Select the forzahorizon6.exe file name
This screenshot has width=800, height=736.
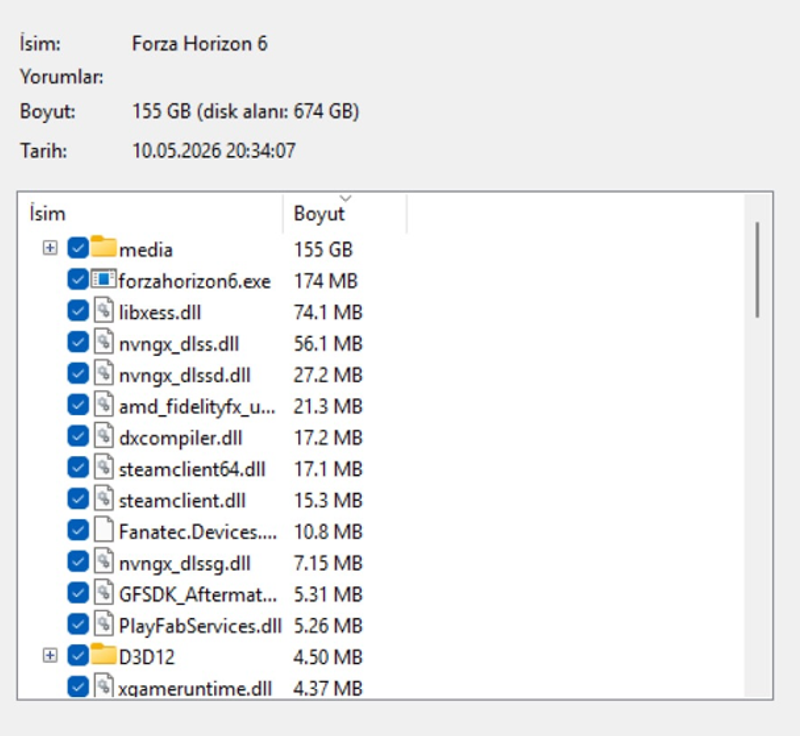point(194,281)
